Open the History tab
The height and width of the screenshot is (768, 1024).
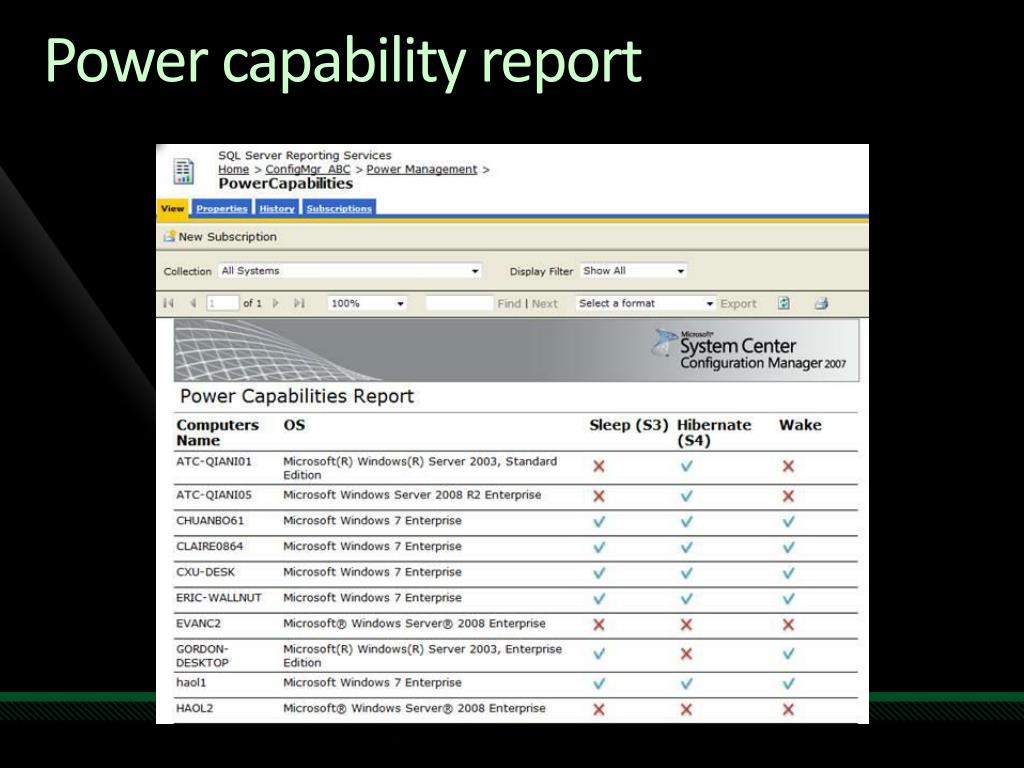coord(277,208)
